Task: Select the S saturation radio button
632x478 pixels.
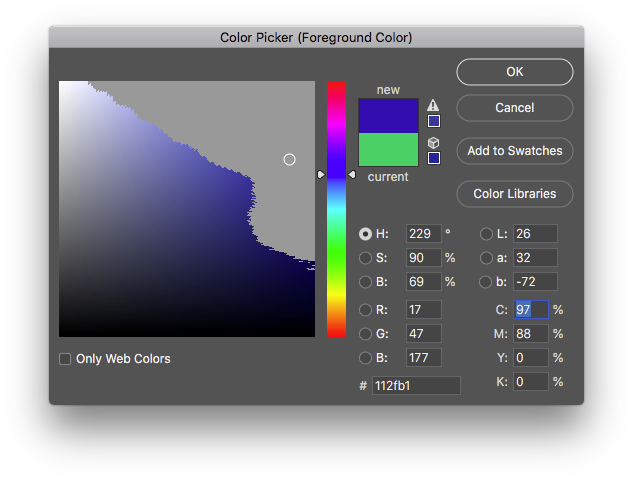Action: (366, 258)
